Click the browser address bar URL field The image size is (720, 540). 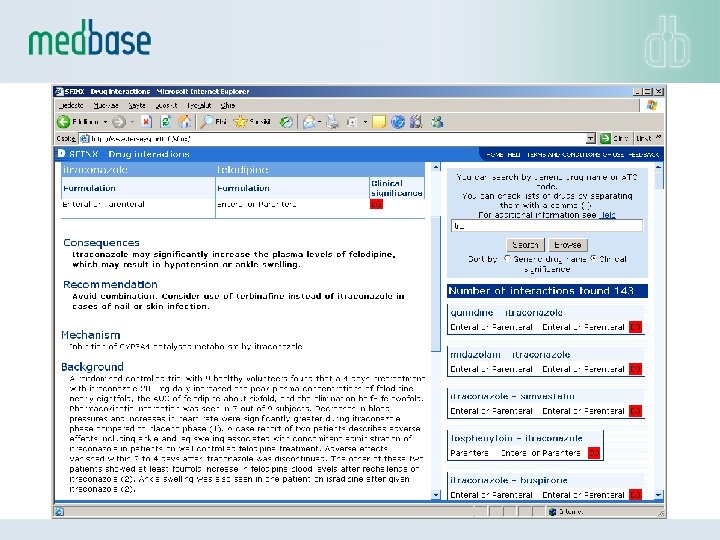point(338,138)
